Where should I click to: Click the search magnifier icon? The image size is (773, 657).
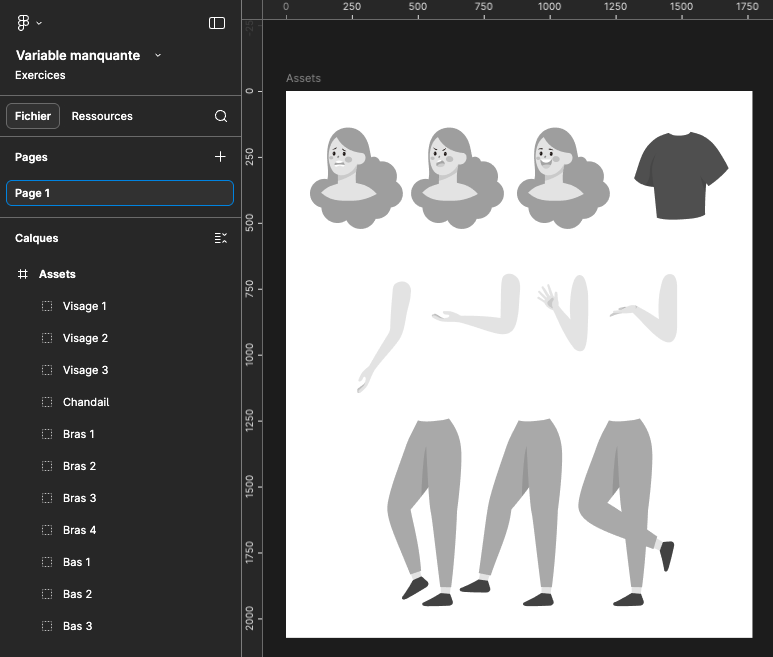221,116
